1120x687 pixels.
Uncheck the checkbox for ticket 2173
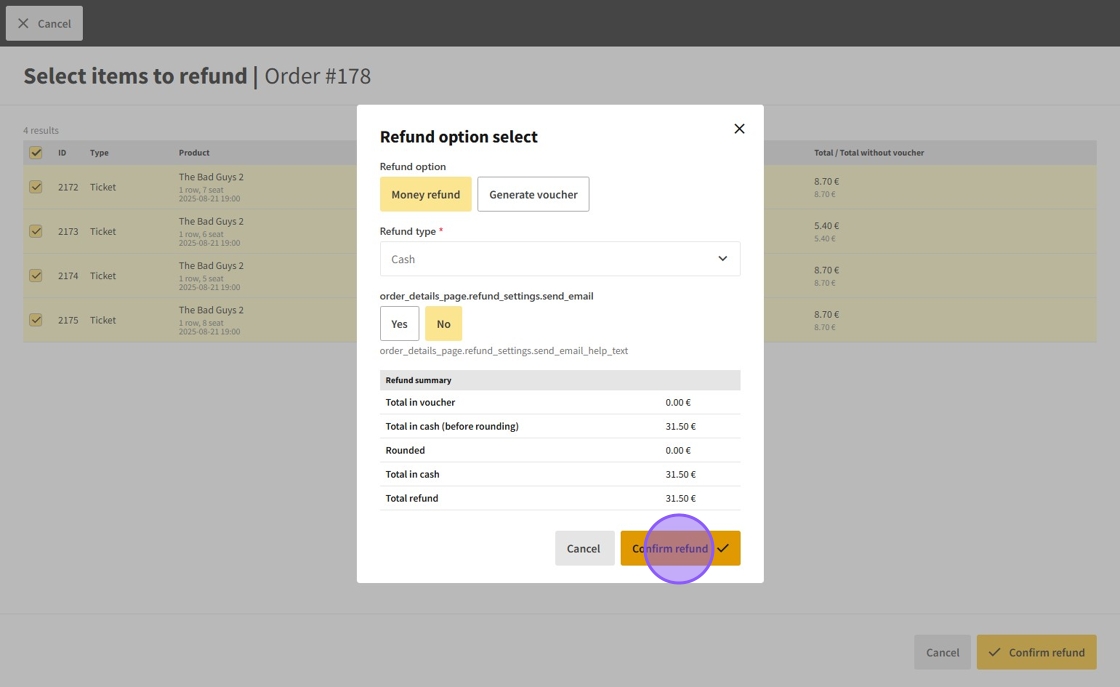36,231
